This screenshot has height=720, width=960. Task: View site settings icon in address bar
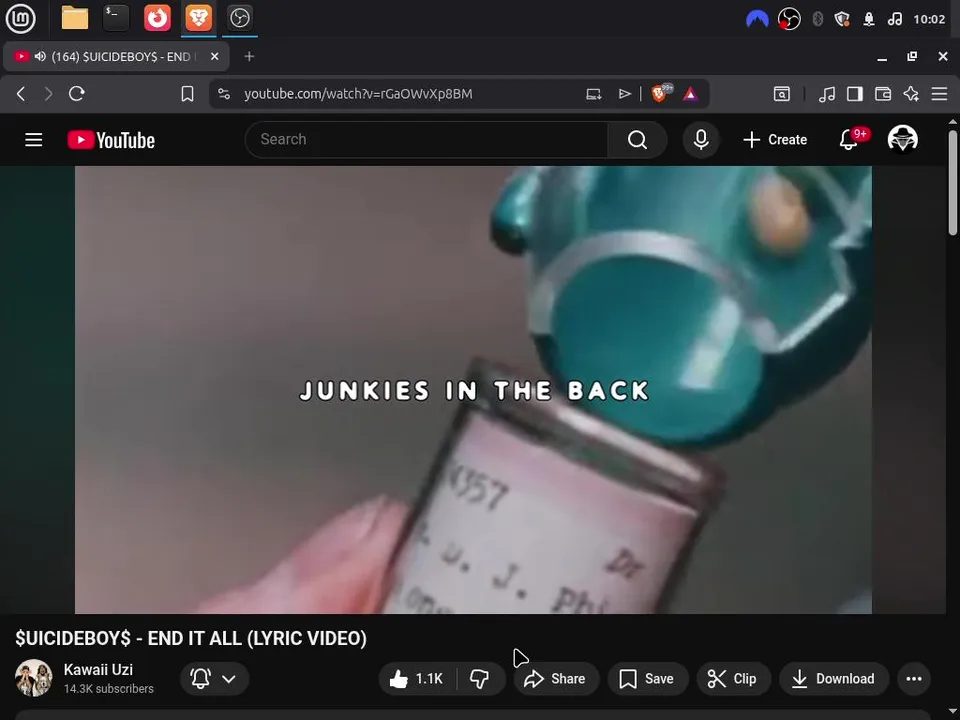coord(224,94)
